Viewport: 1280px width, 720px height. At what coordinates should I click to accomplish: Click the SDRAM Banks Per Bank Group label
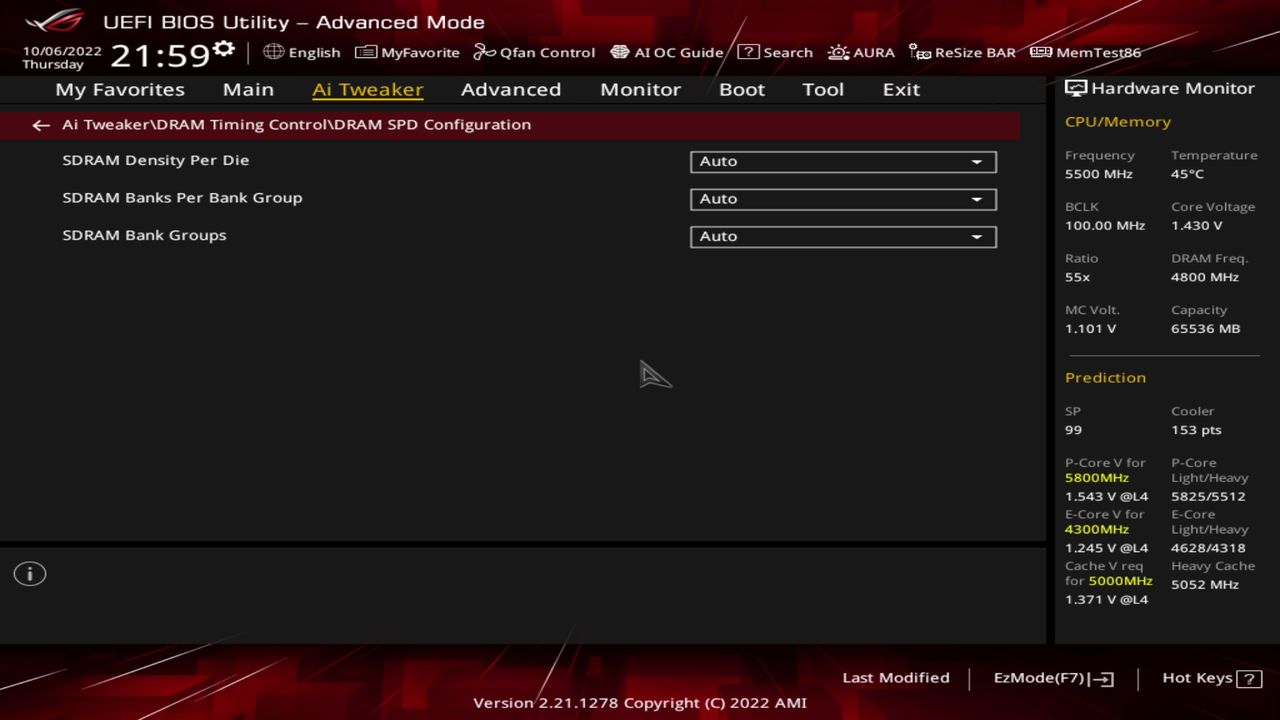[x=182, y=198]
